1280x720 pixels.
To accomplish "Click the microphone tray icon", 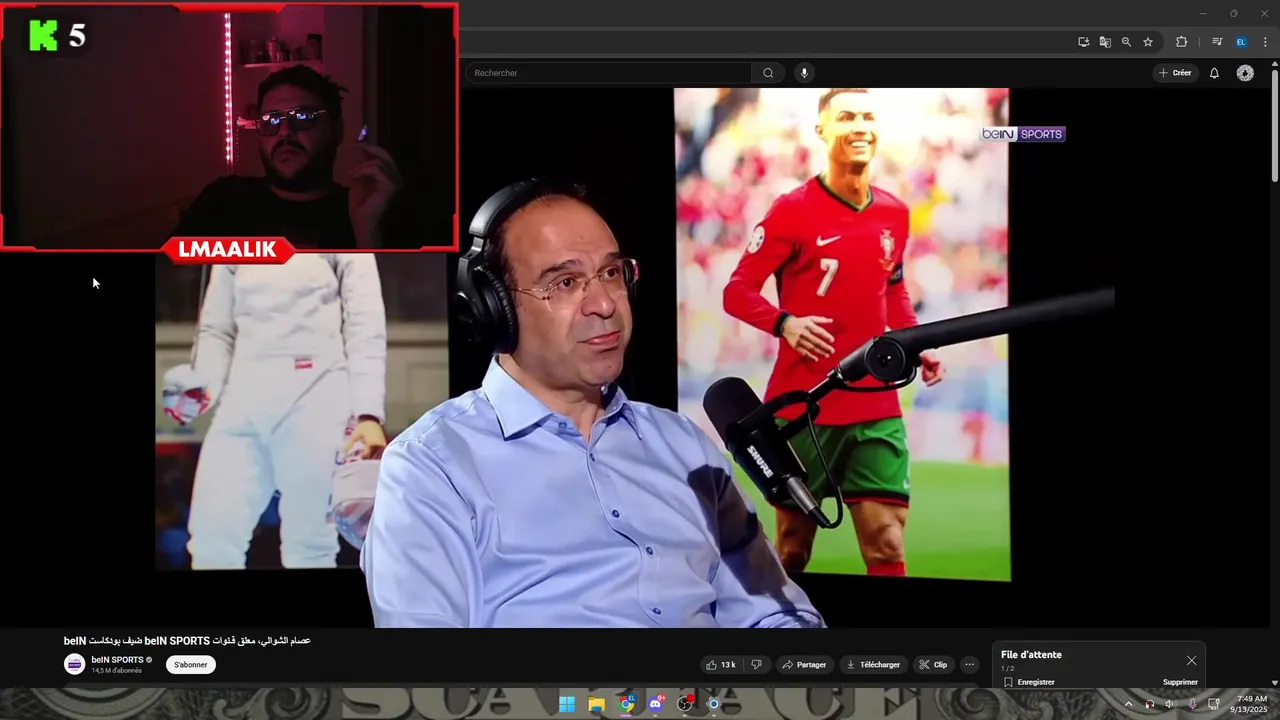I will pos(1192,704).
